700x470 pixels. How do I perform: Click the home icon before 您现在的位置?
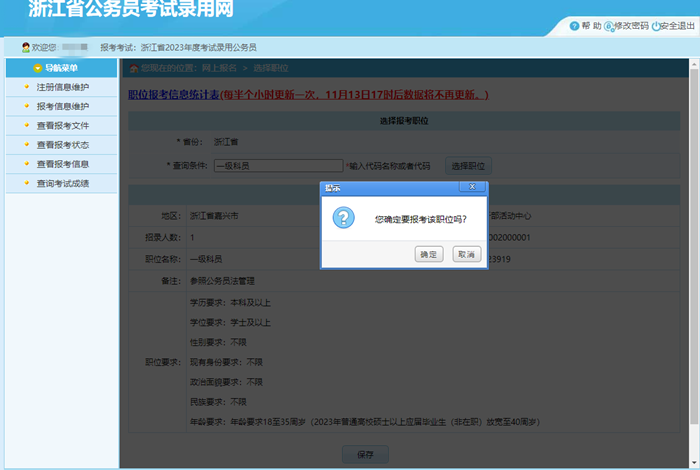coord(132,68)
